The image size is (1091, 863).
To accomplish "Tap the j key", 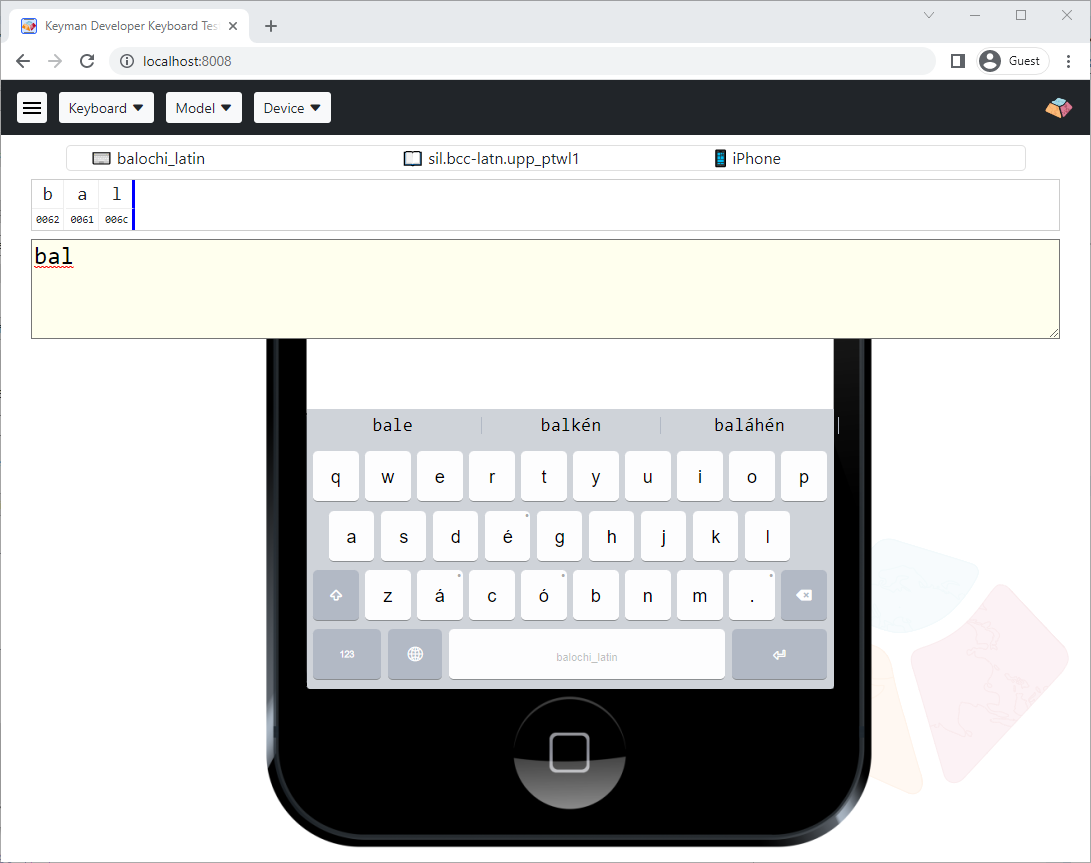I will coord(664,537).
